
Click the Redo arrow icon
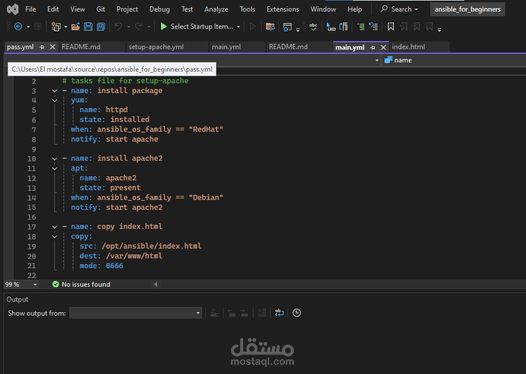tap(139, 26)
